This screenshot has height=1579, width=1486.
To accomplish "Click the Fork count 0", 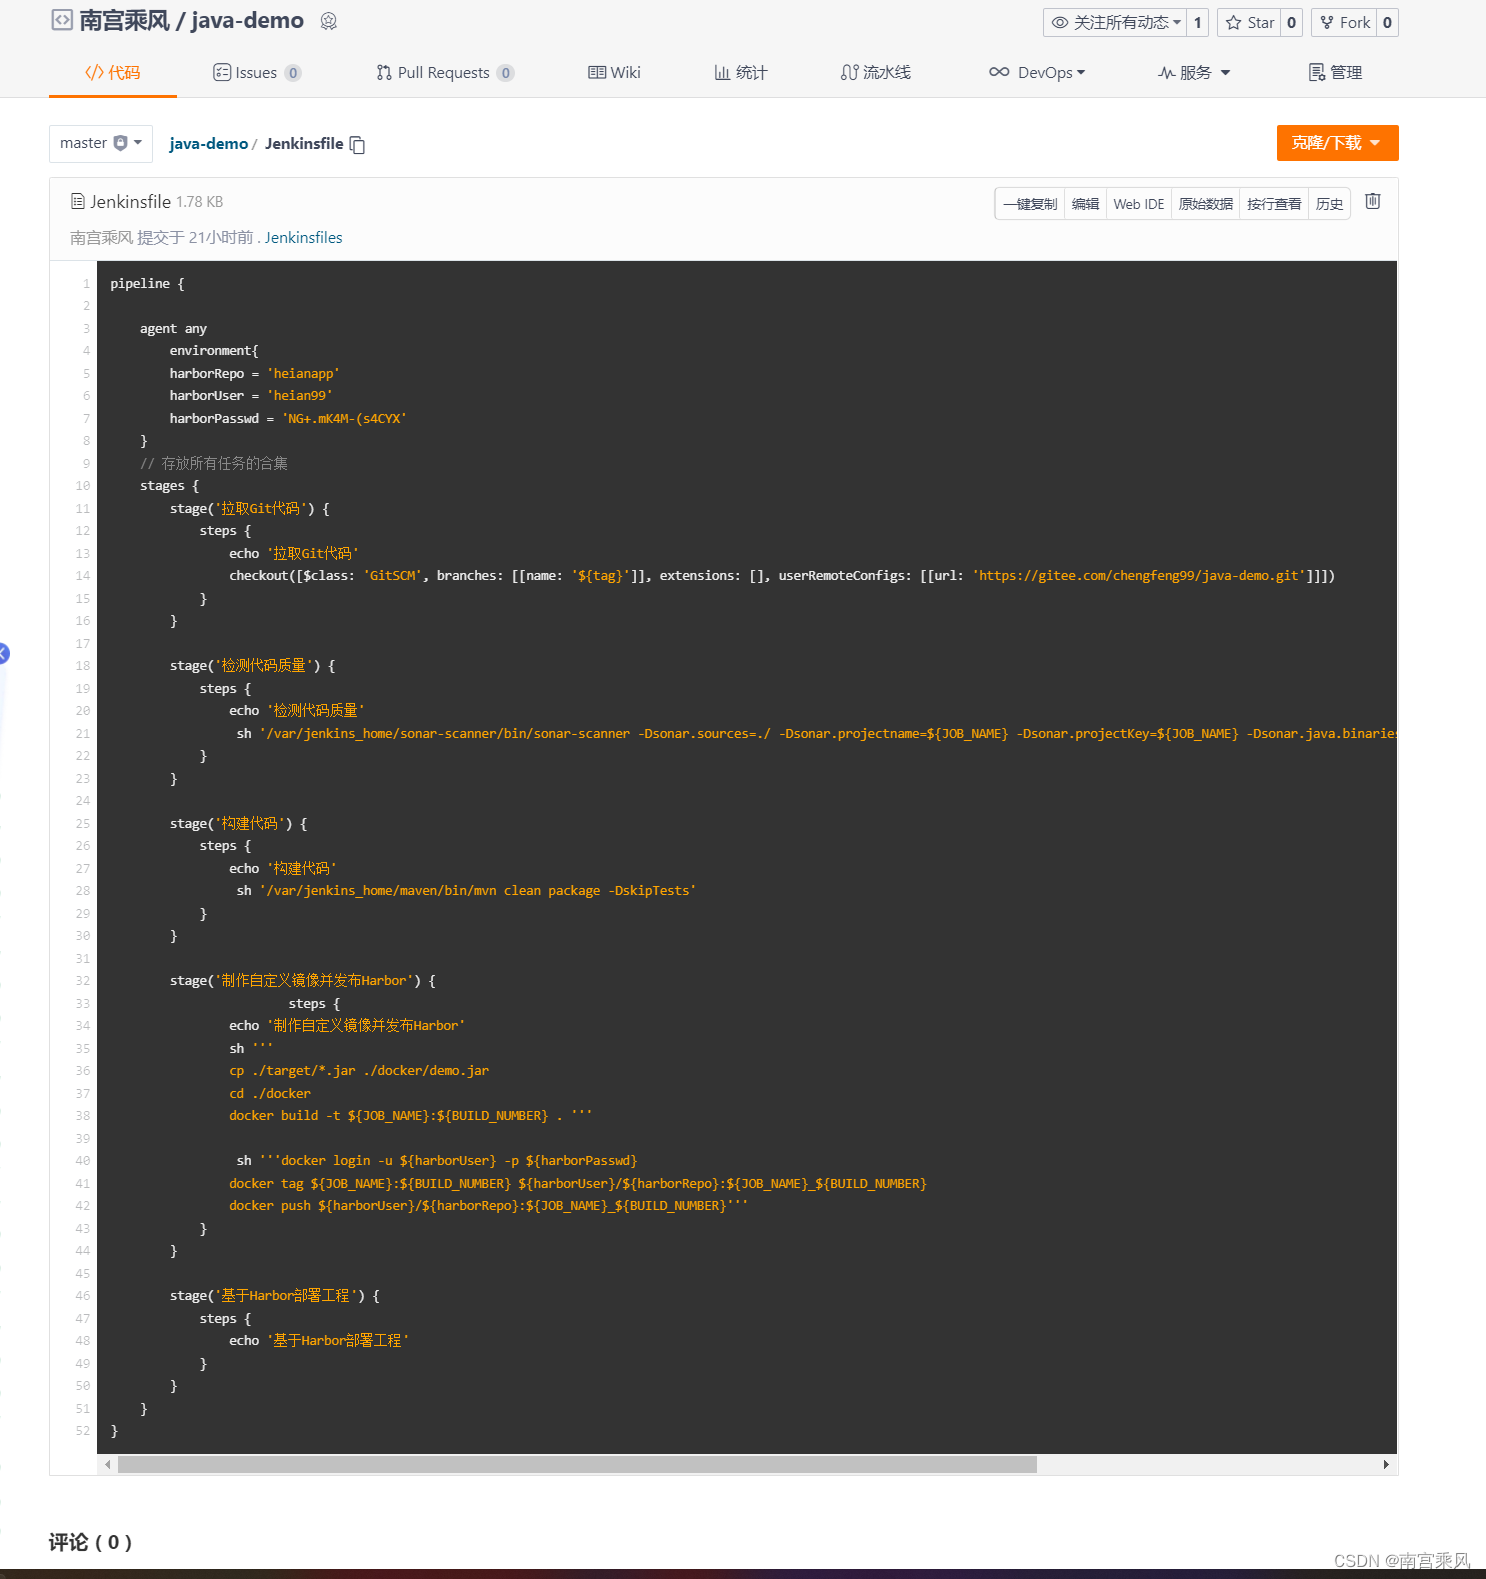I will pyautogui.click(x=1387, y=22).
